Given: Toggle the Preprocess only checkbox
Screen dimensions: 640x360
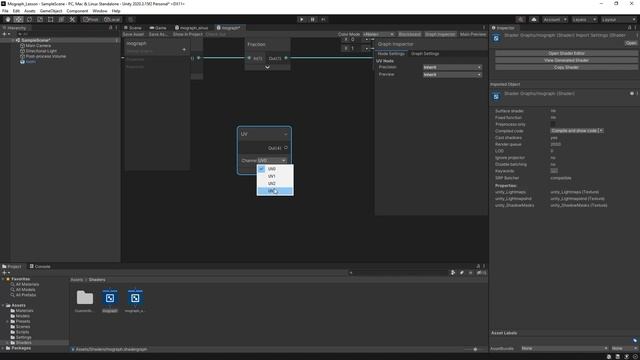Looking at the screenshot, I should pyautogui.click(x=553, y=124).
